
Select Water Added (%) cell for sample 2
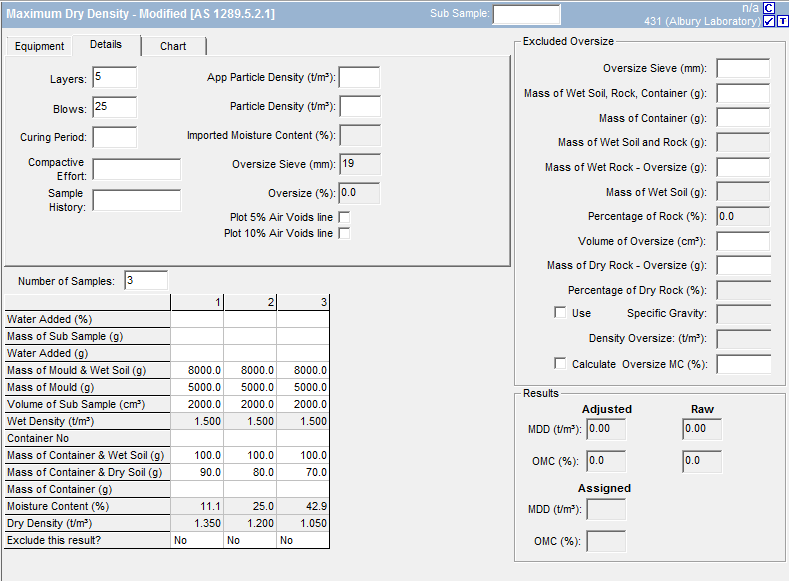pyautogui.click(x=250, y=319)
